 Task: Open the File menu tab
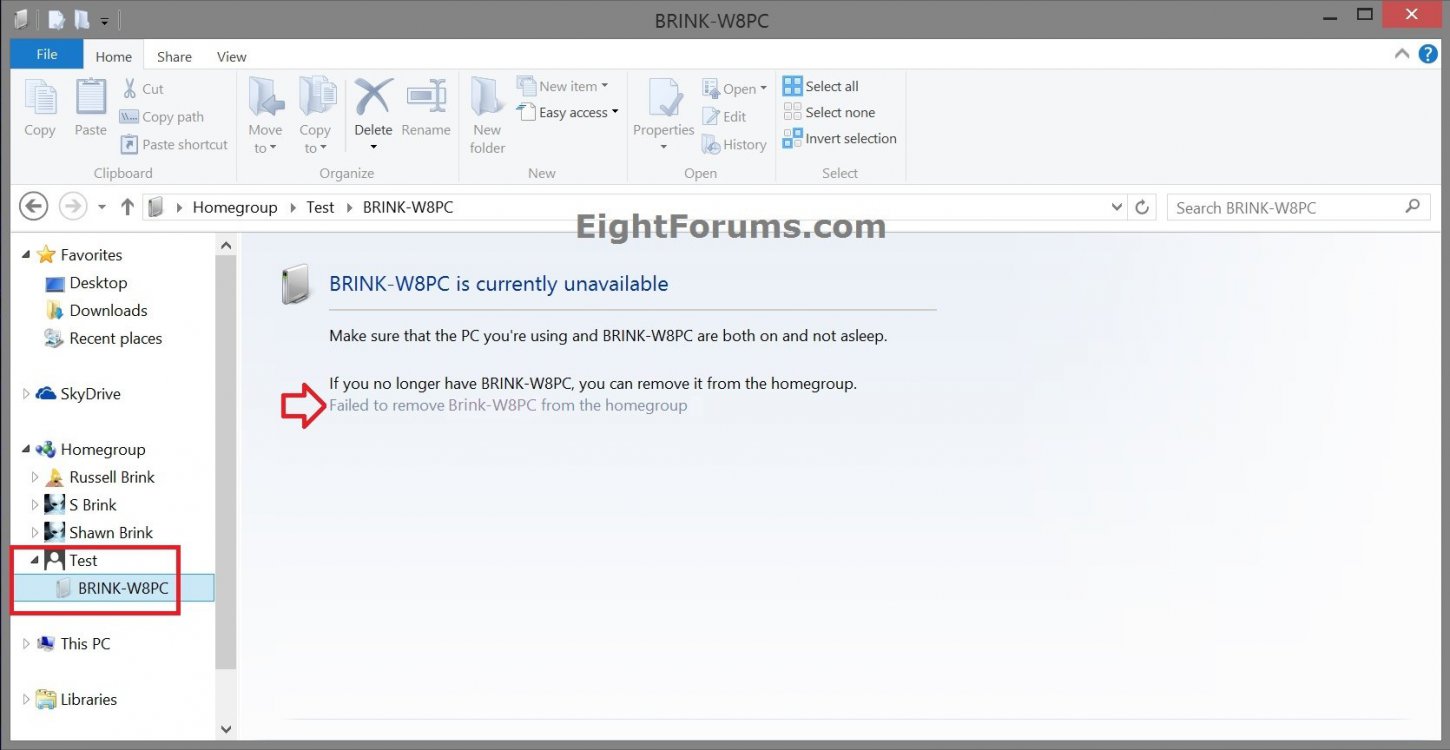click(x=46, y=55)
